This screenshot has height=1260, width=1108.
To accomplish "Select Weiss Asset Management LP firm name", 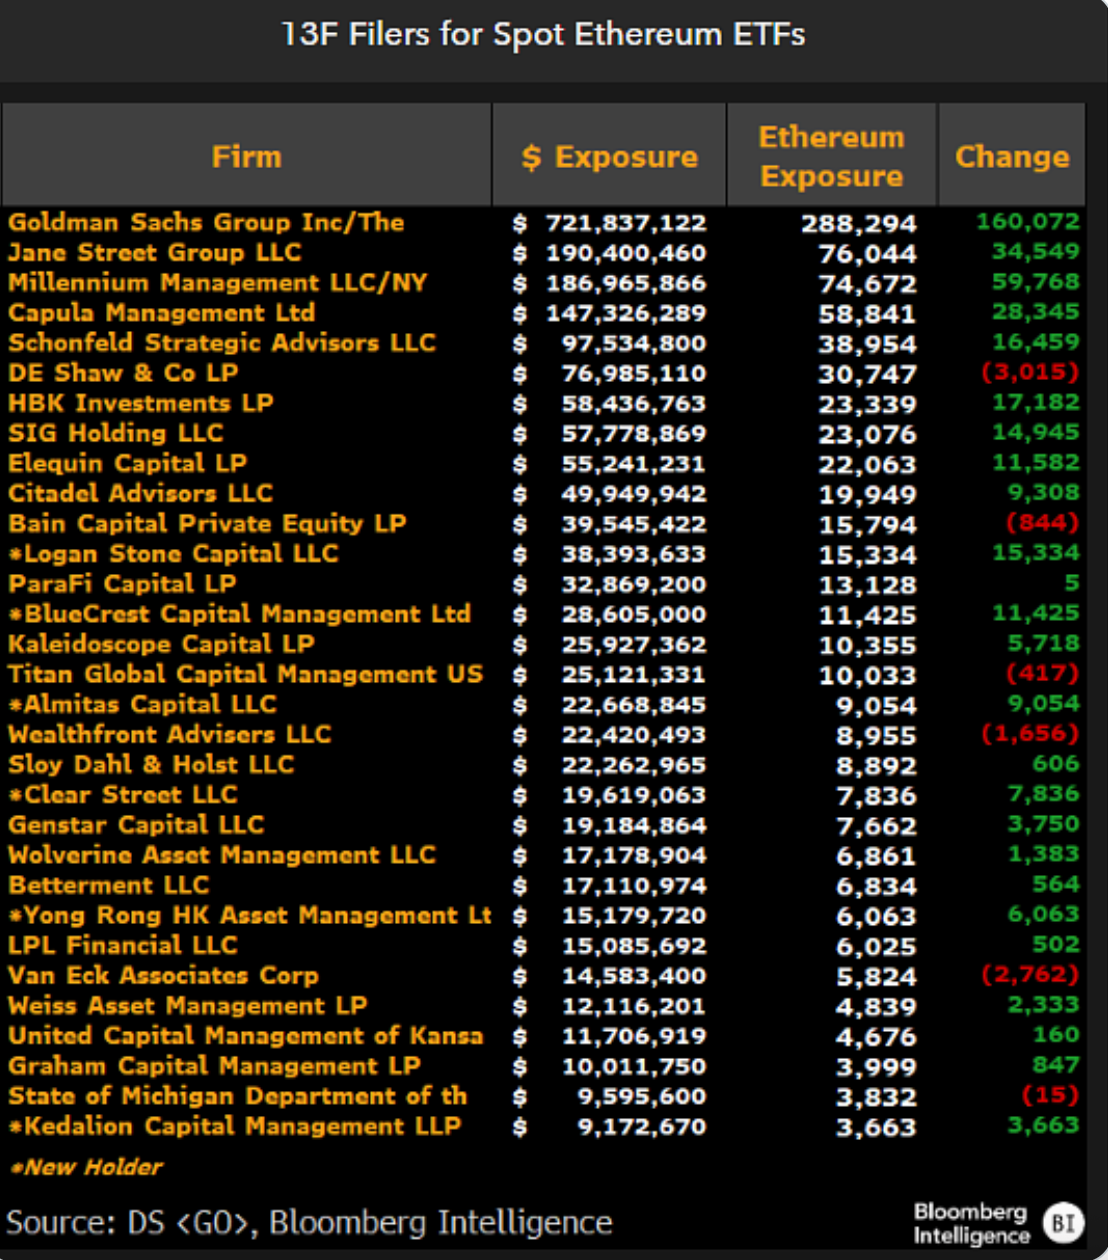I will pos(188,1005).
